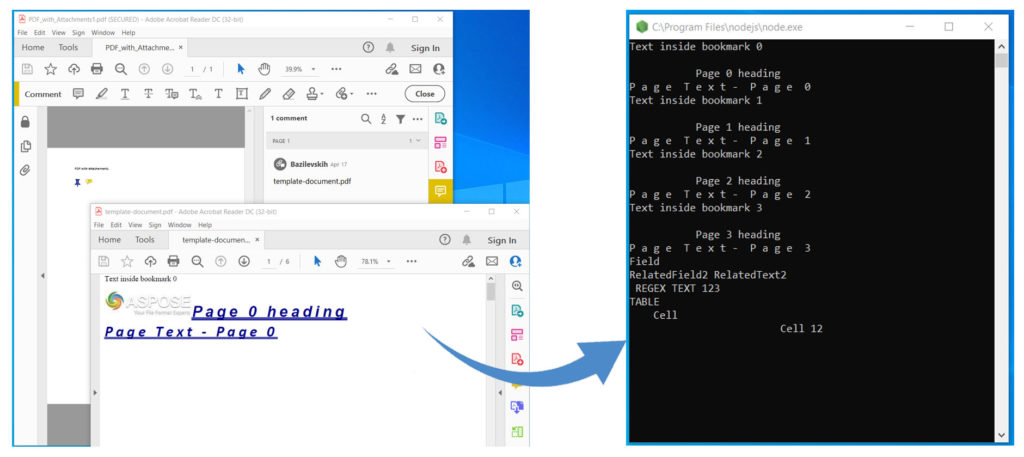
Task: Search comments in the comment pane
Action: click(x=366, y=119)
